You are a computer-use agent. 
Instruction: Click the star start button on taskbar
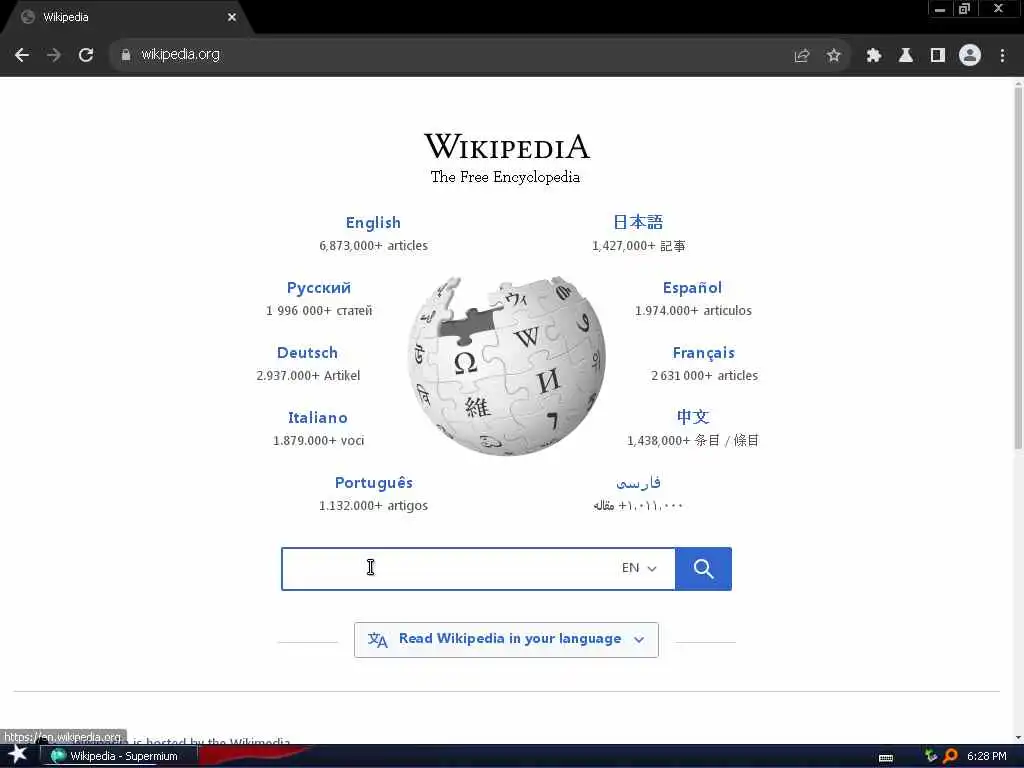click(17, 755)
